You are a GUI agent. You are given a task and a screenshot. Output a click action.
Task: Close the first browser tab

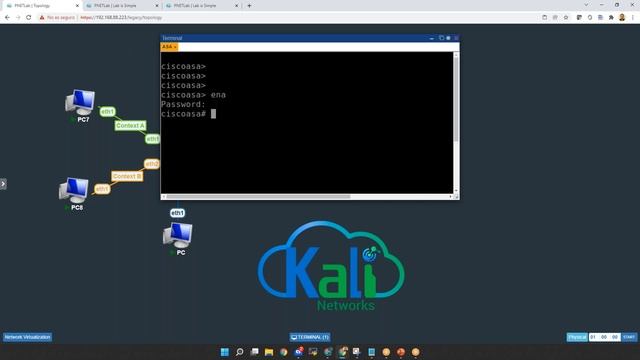coord(77,6)
